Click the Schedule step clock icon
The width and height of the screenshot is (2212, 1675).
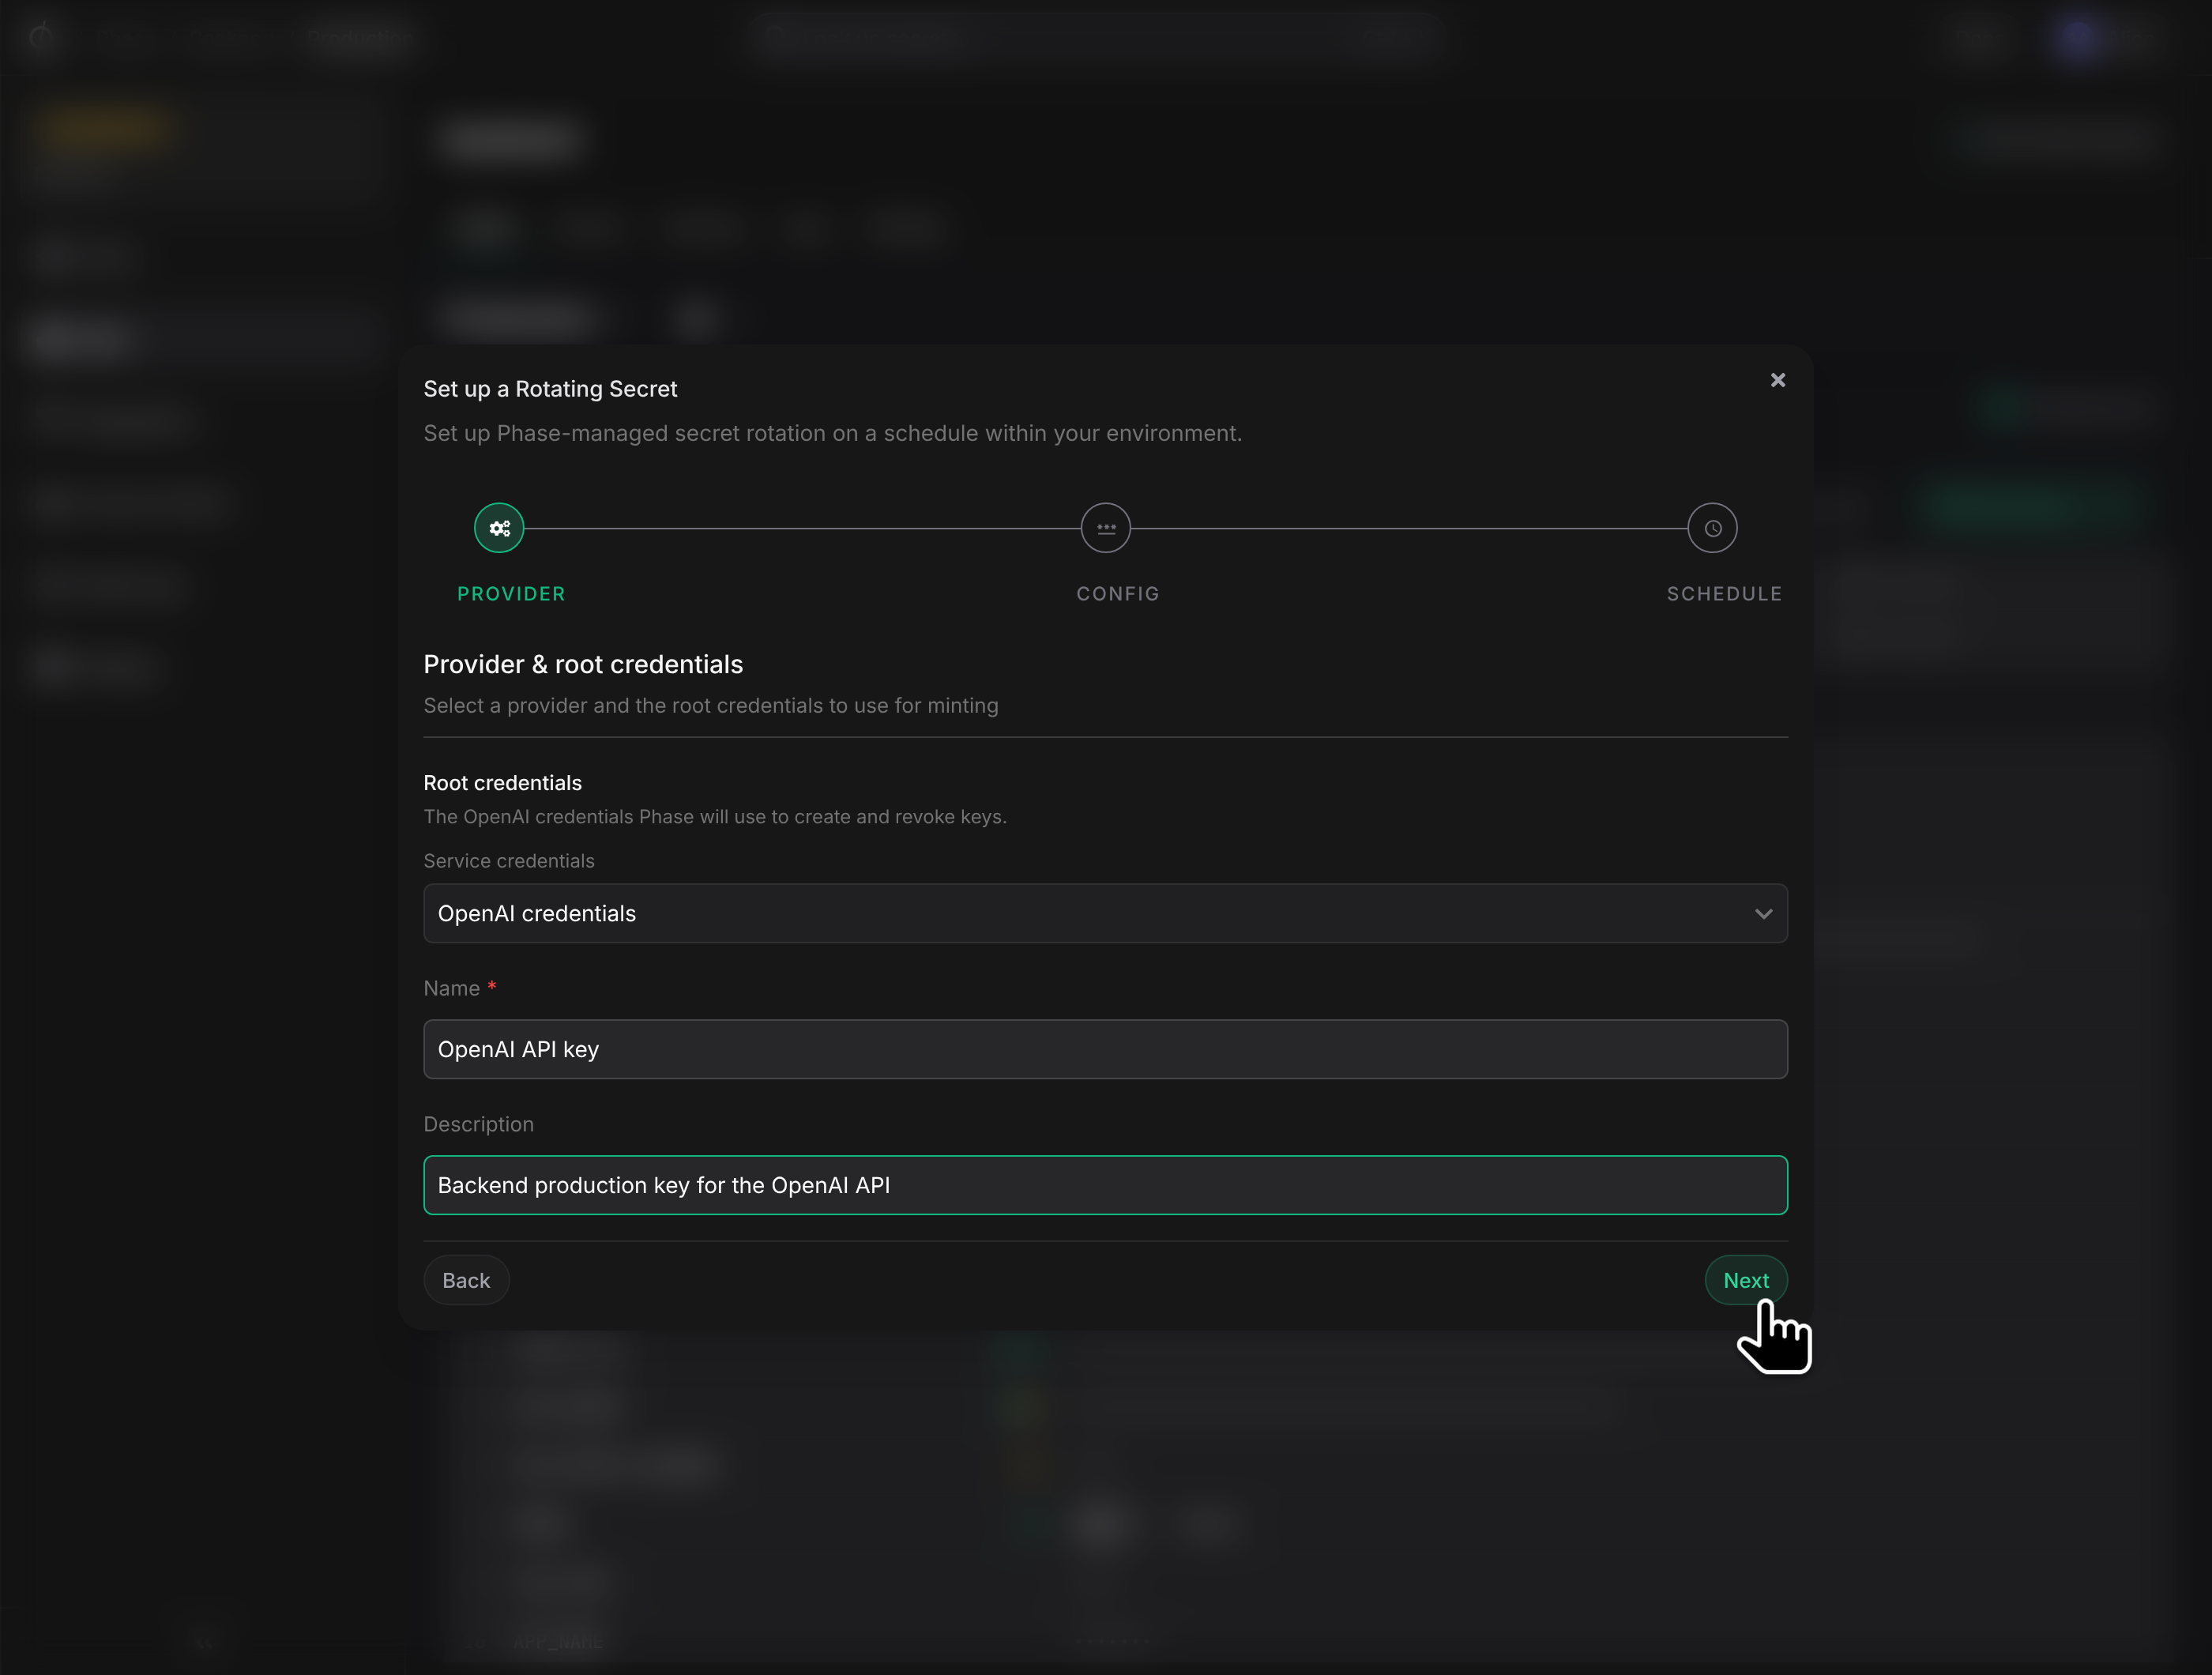point(1713,528)
